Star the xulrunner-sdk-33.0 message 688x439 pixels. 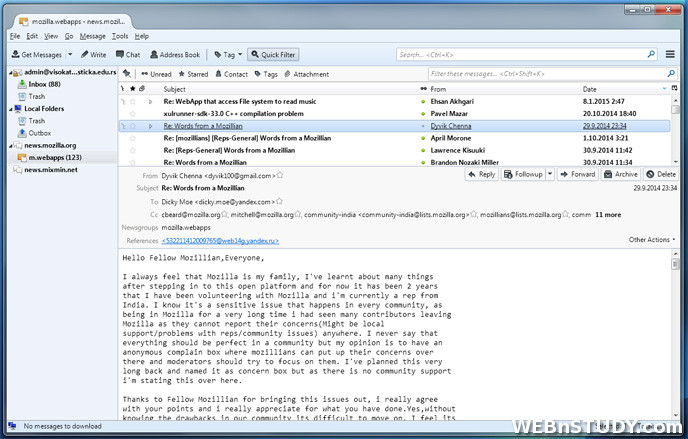pyautogui.click(x=133, y=114)
